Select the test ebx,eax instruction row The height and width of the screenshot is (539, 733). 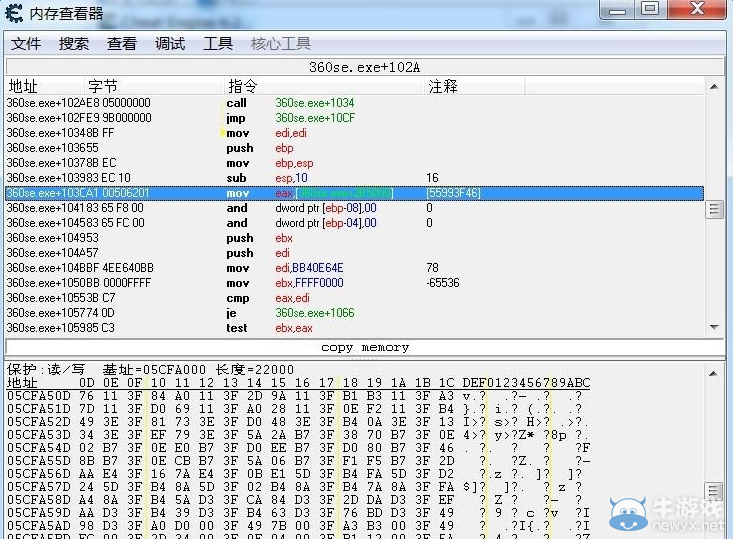tap(354, 328)
